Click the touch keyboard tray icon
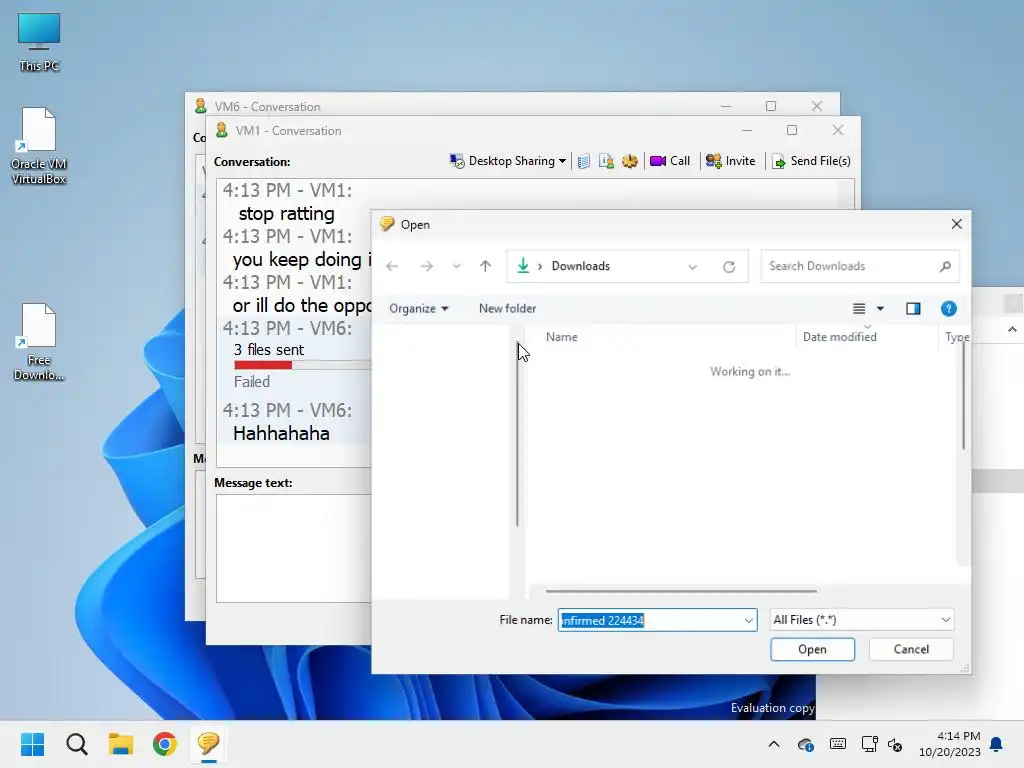Viewport: 1024px width, 768px height. coord(838,744)
